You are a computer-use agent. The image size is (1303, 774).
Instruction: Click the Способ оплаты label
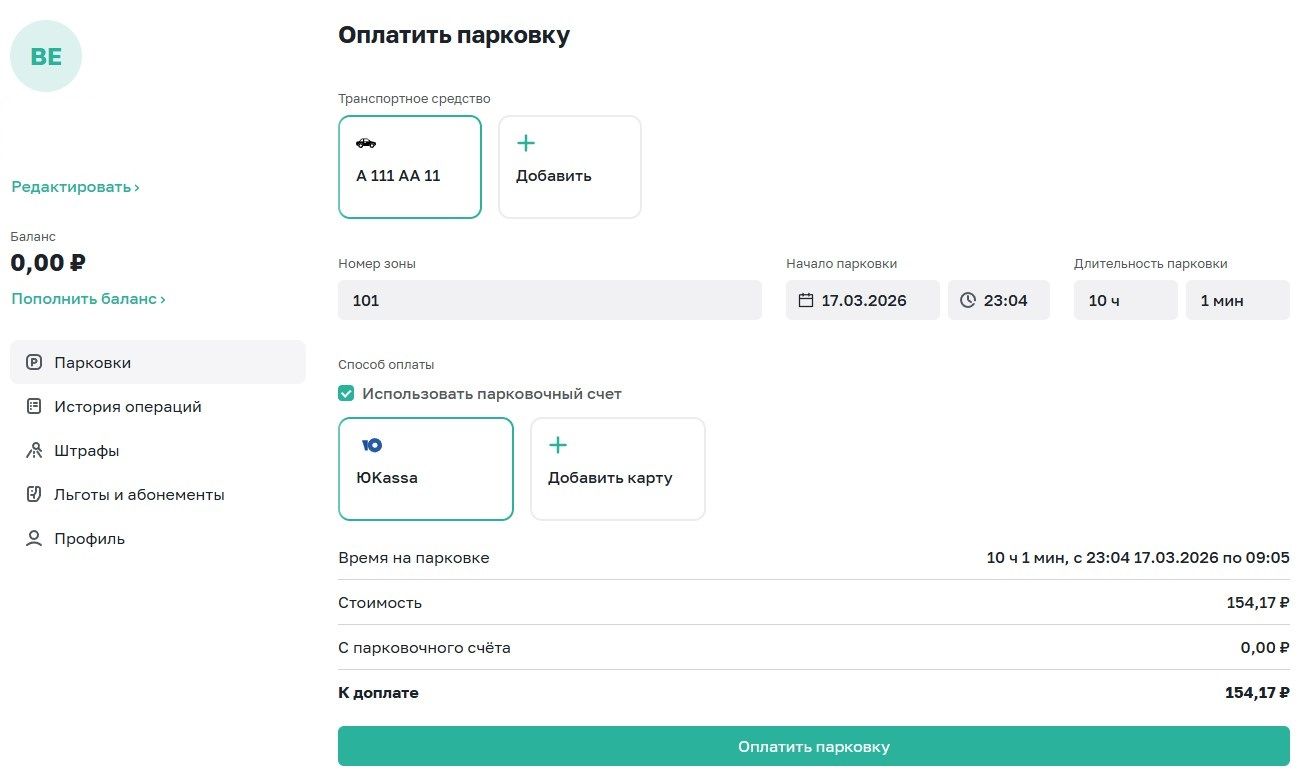[386, 365]
